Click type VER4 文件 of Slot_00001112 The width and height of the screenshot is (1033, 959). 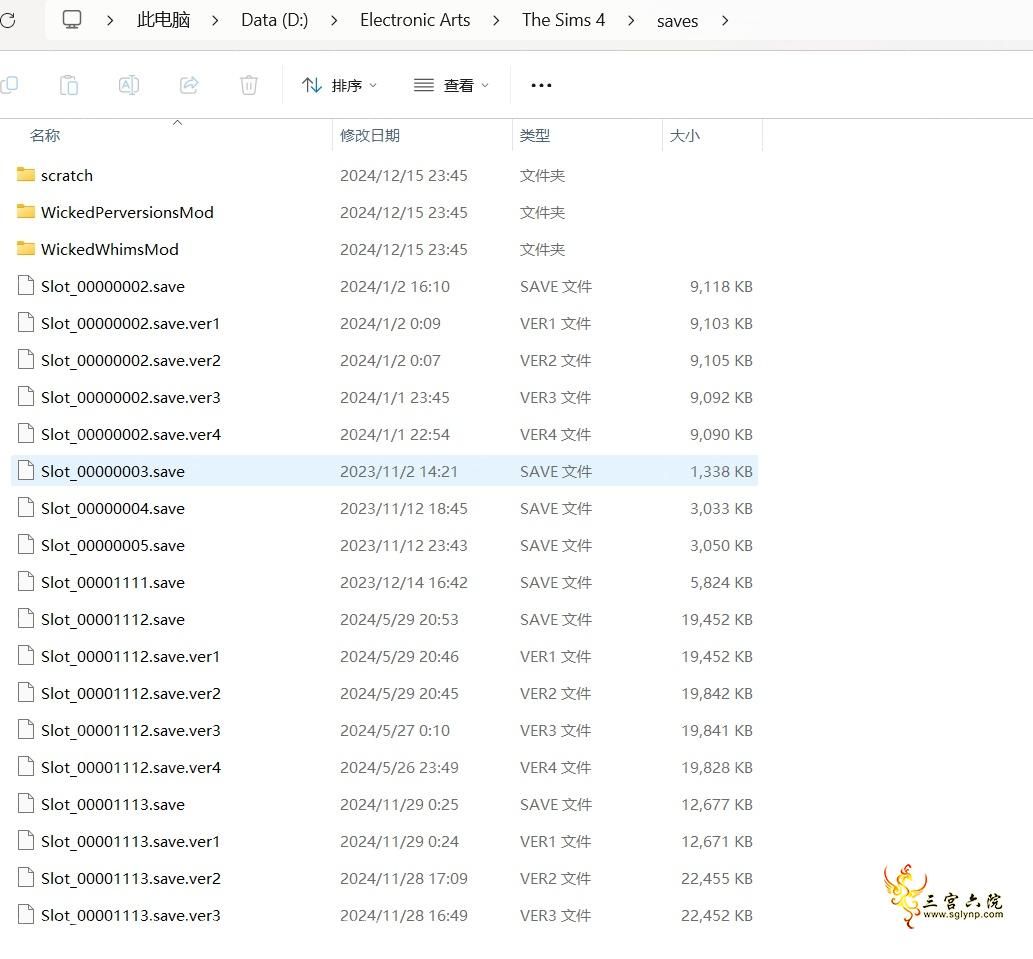tap(555, 767)
